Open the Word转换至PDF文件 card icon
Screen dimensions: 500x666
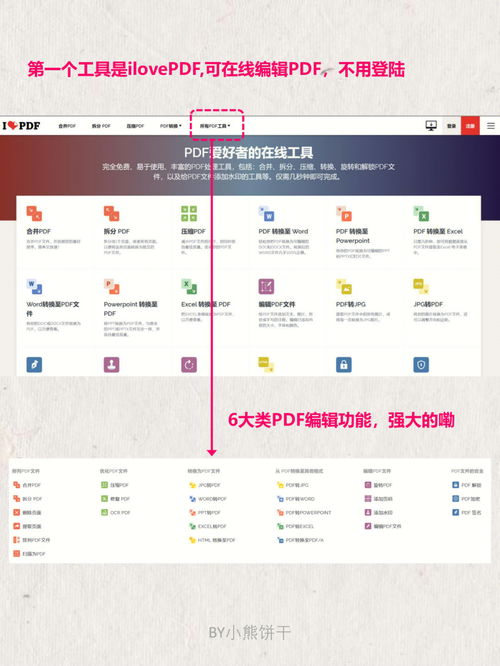(34, 287)
